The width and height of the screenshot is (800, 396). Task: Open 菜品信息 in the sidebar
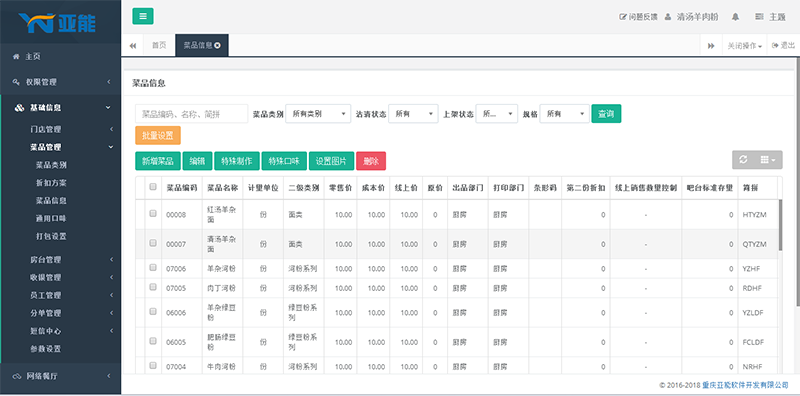(51, 201)
